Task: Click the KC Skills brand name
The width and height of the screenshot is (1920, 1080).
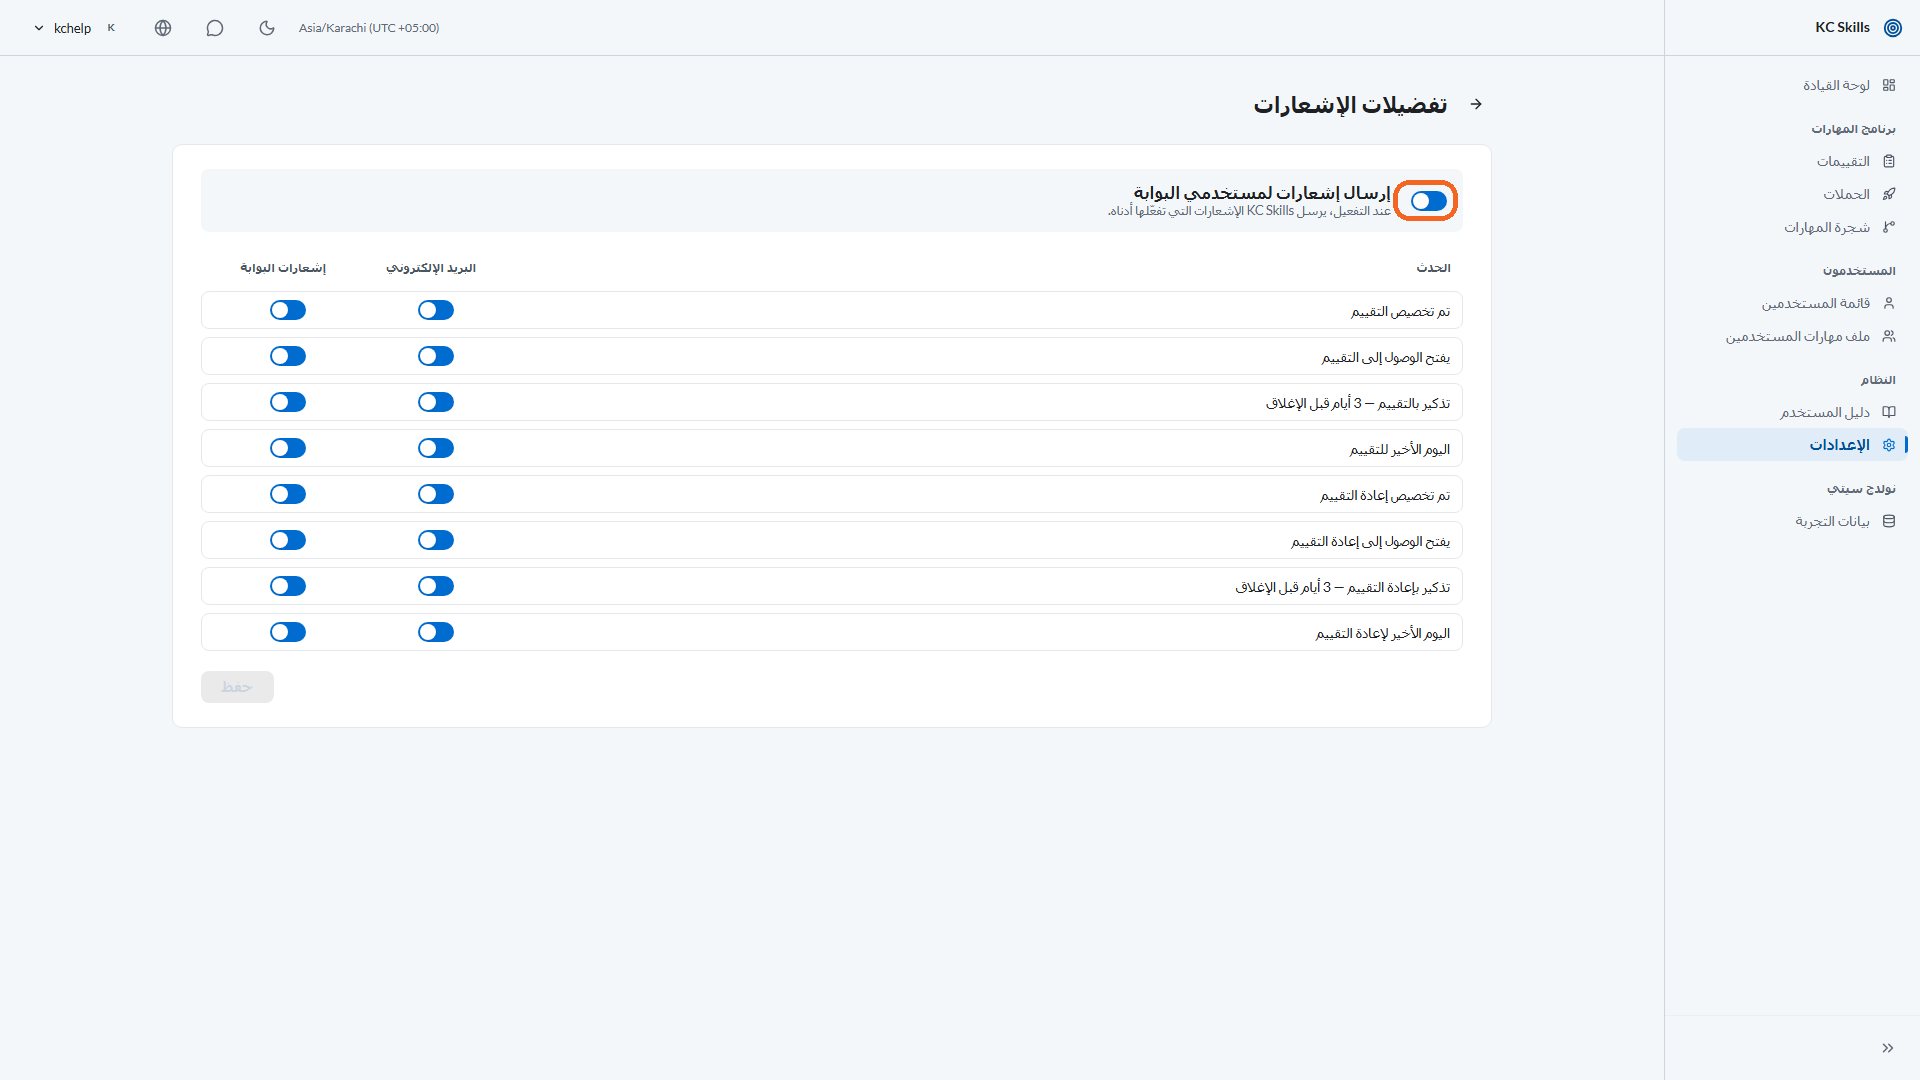Action: tap(1842, 28)
